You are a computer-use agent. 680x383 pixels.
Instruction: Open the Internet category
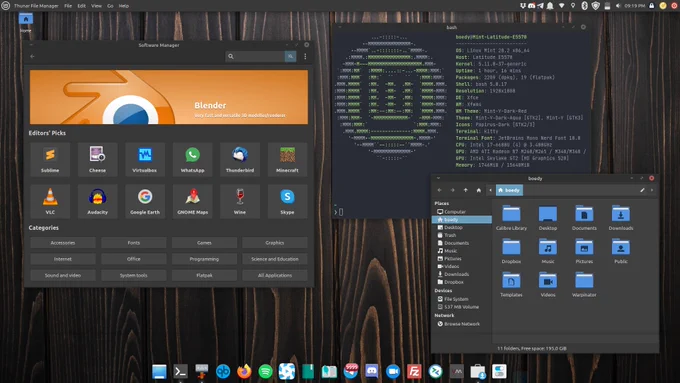63,259
